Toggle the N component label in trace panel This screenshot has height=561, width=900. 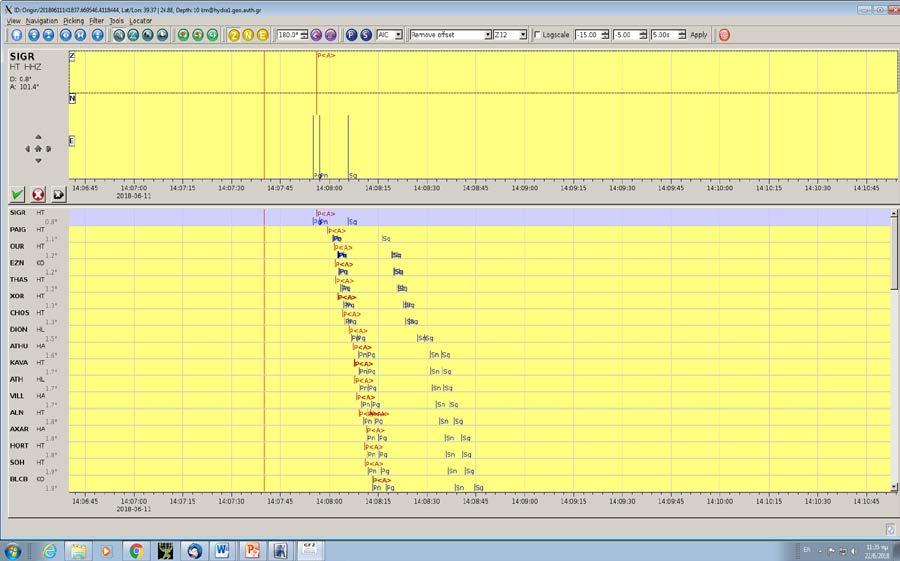click(72, 98)
